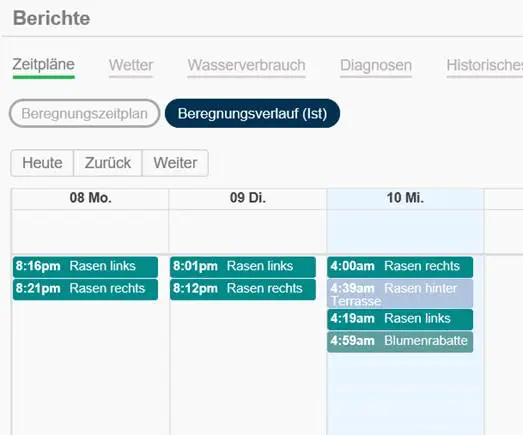Image resolution: width=523 pixels, height=435 pixels.
Task: Open 4:39am Rasen hinter Terrasse event
Action: [400, 294]
